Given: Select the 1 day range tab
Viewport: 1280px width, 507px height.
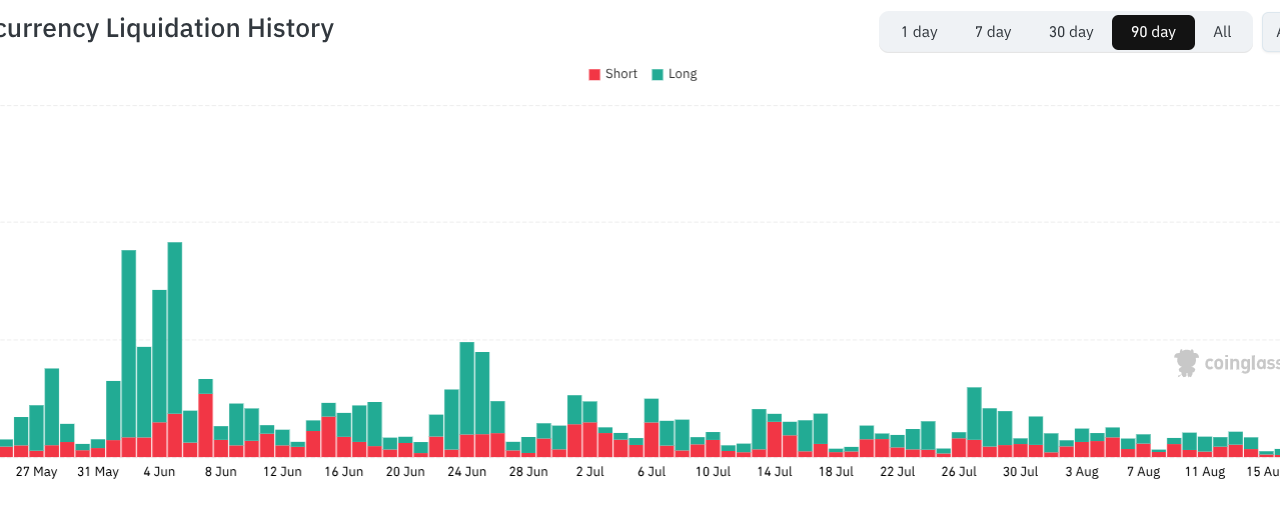Looking at the screenshot, I should tap(919, 32).
